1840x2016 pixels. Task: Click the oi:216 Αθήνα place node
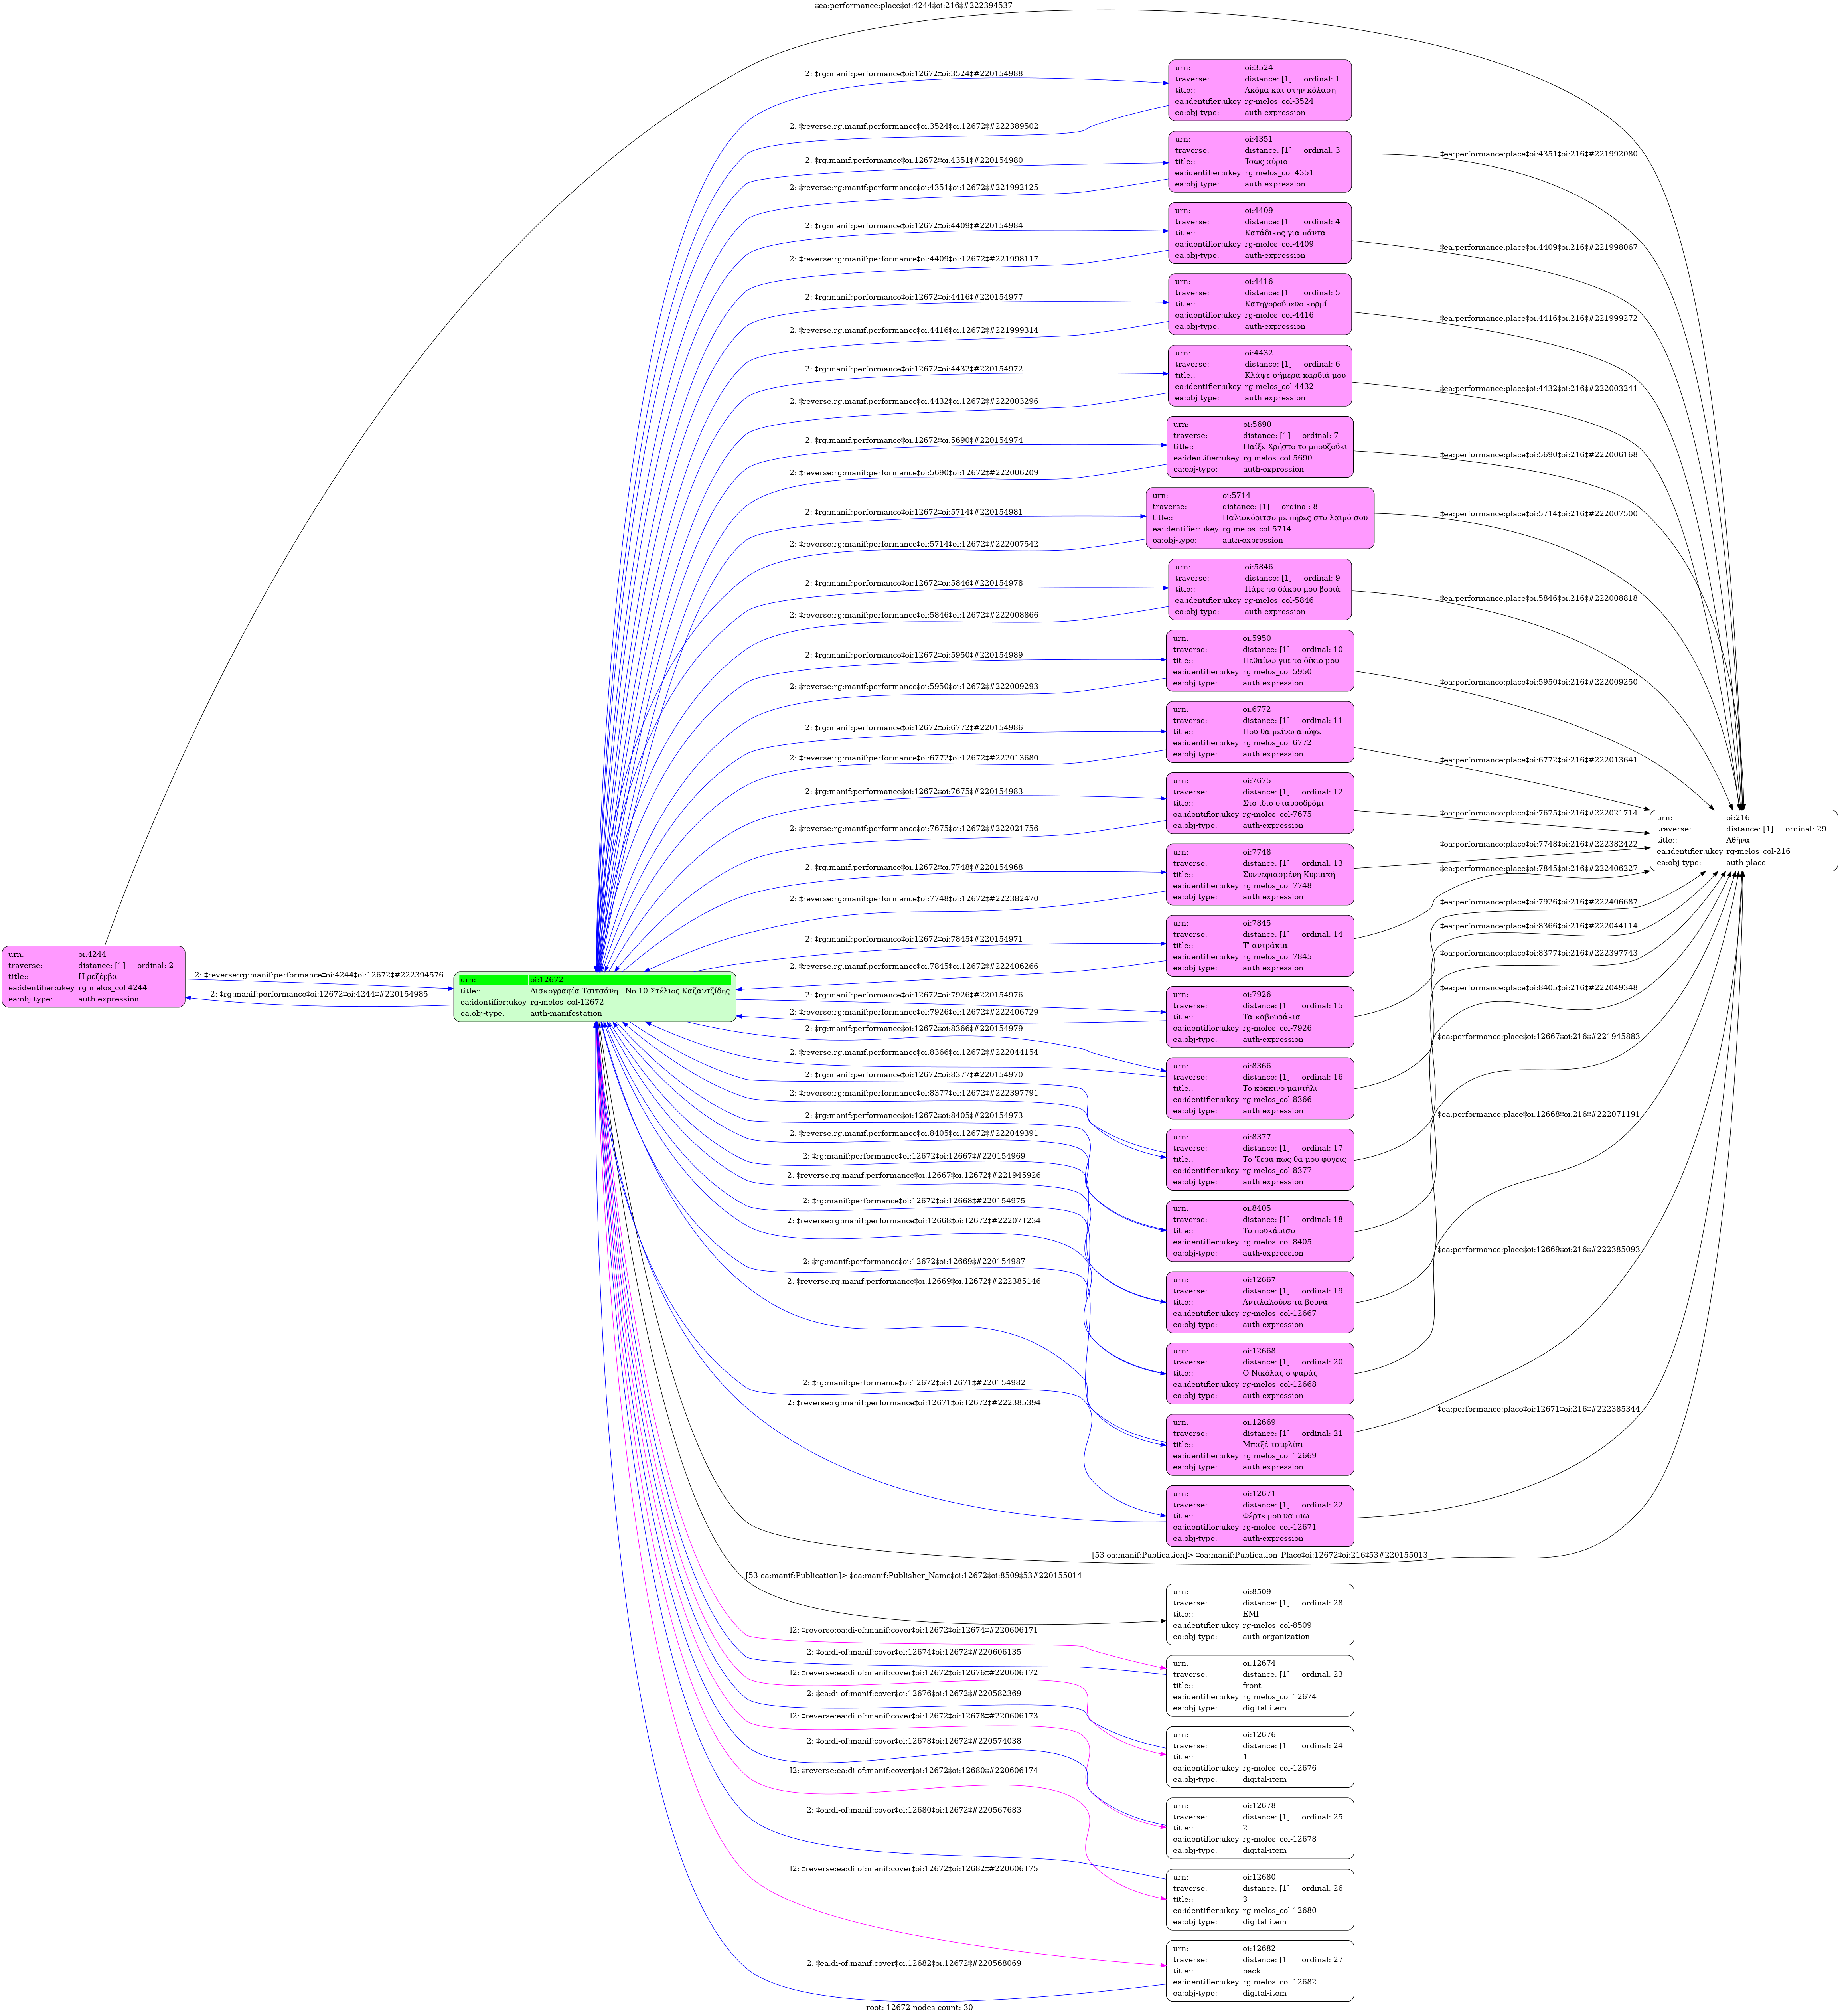point(1743,840)
